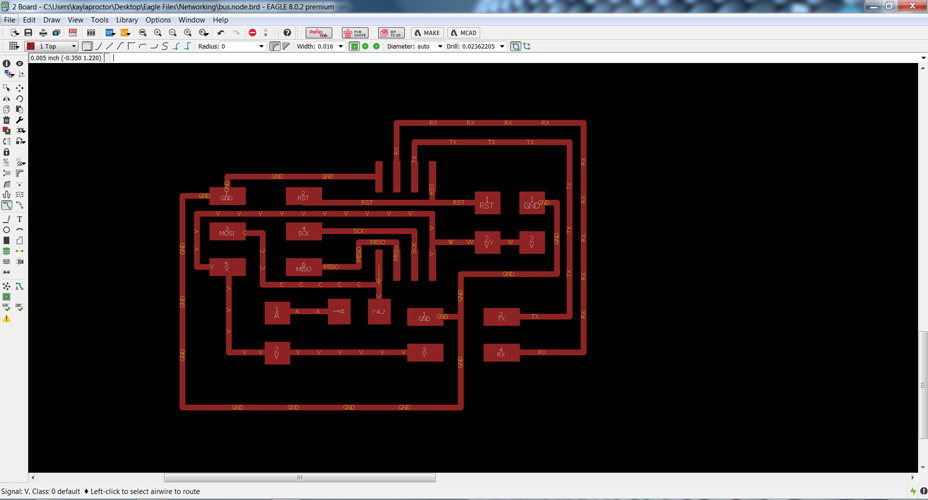Click the ERC check icon

point(7,307)
